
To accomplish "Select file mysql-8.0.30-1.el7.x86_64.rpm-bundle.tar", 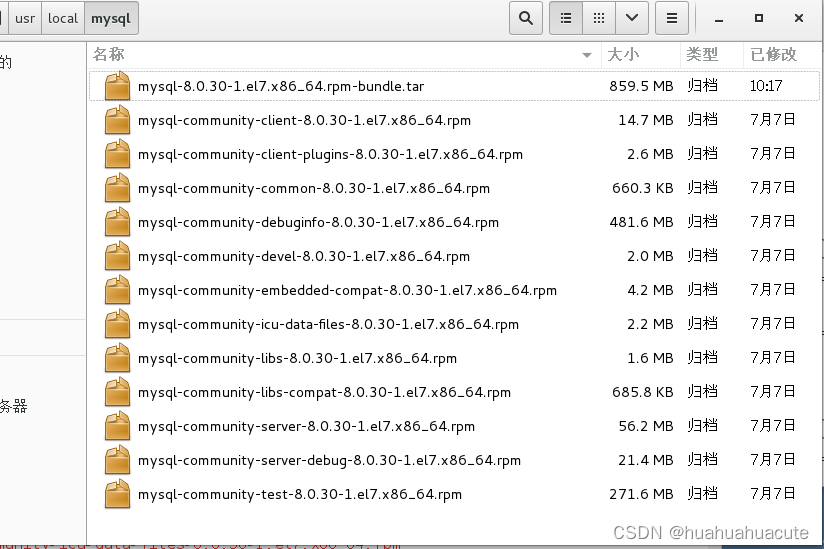I will (x=281, y=86).
